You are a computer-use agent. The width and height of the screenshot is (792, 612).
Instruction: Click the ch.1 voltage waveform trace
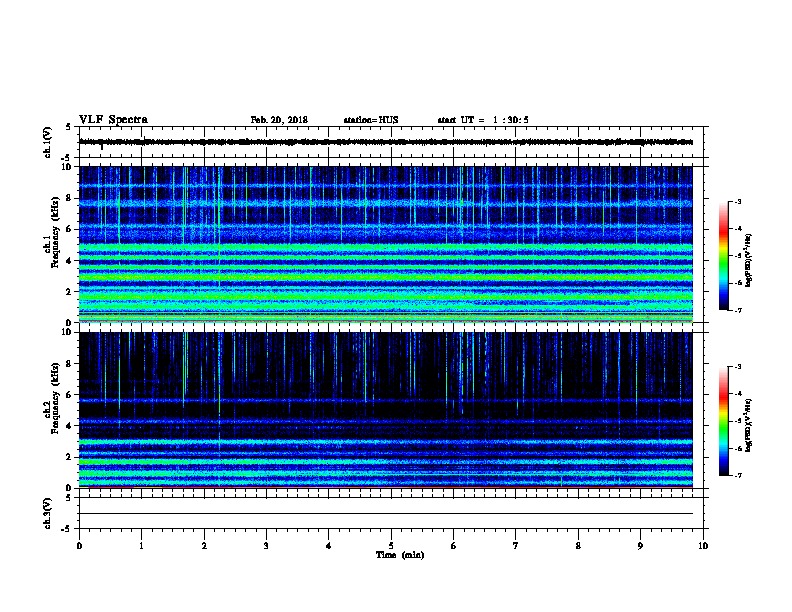point(386,142)
